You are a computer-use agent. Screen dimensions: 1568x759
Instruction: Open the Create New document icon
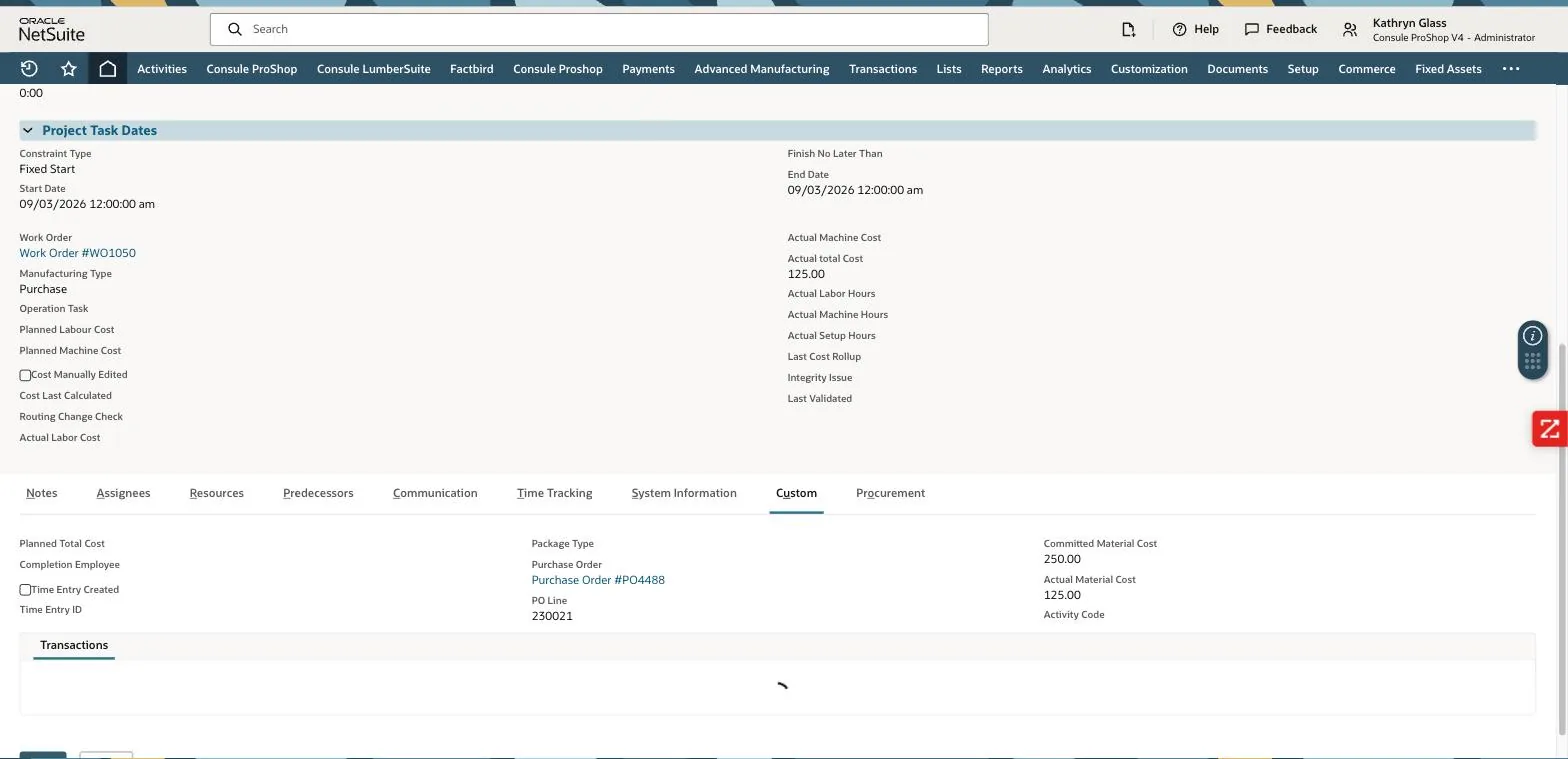1128,29
